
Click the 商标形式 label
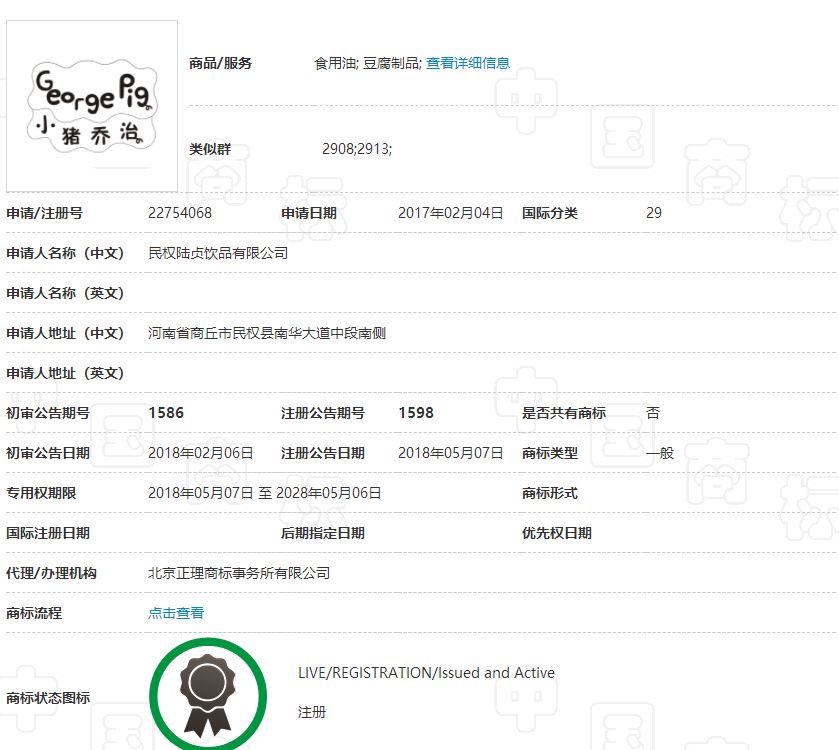(x=550, y=493)
